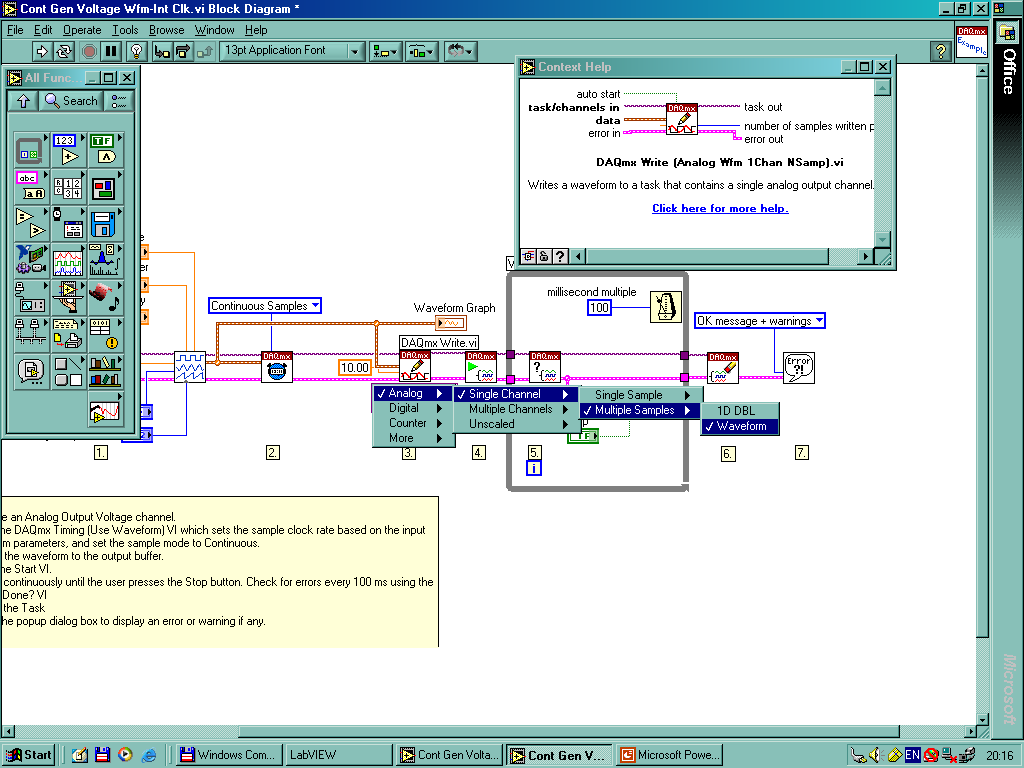The image size is (1024, 768).
Task: Click the Search button in All Functions palette
Action: (71, 101)
